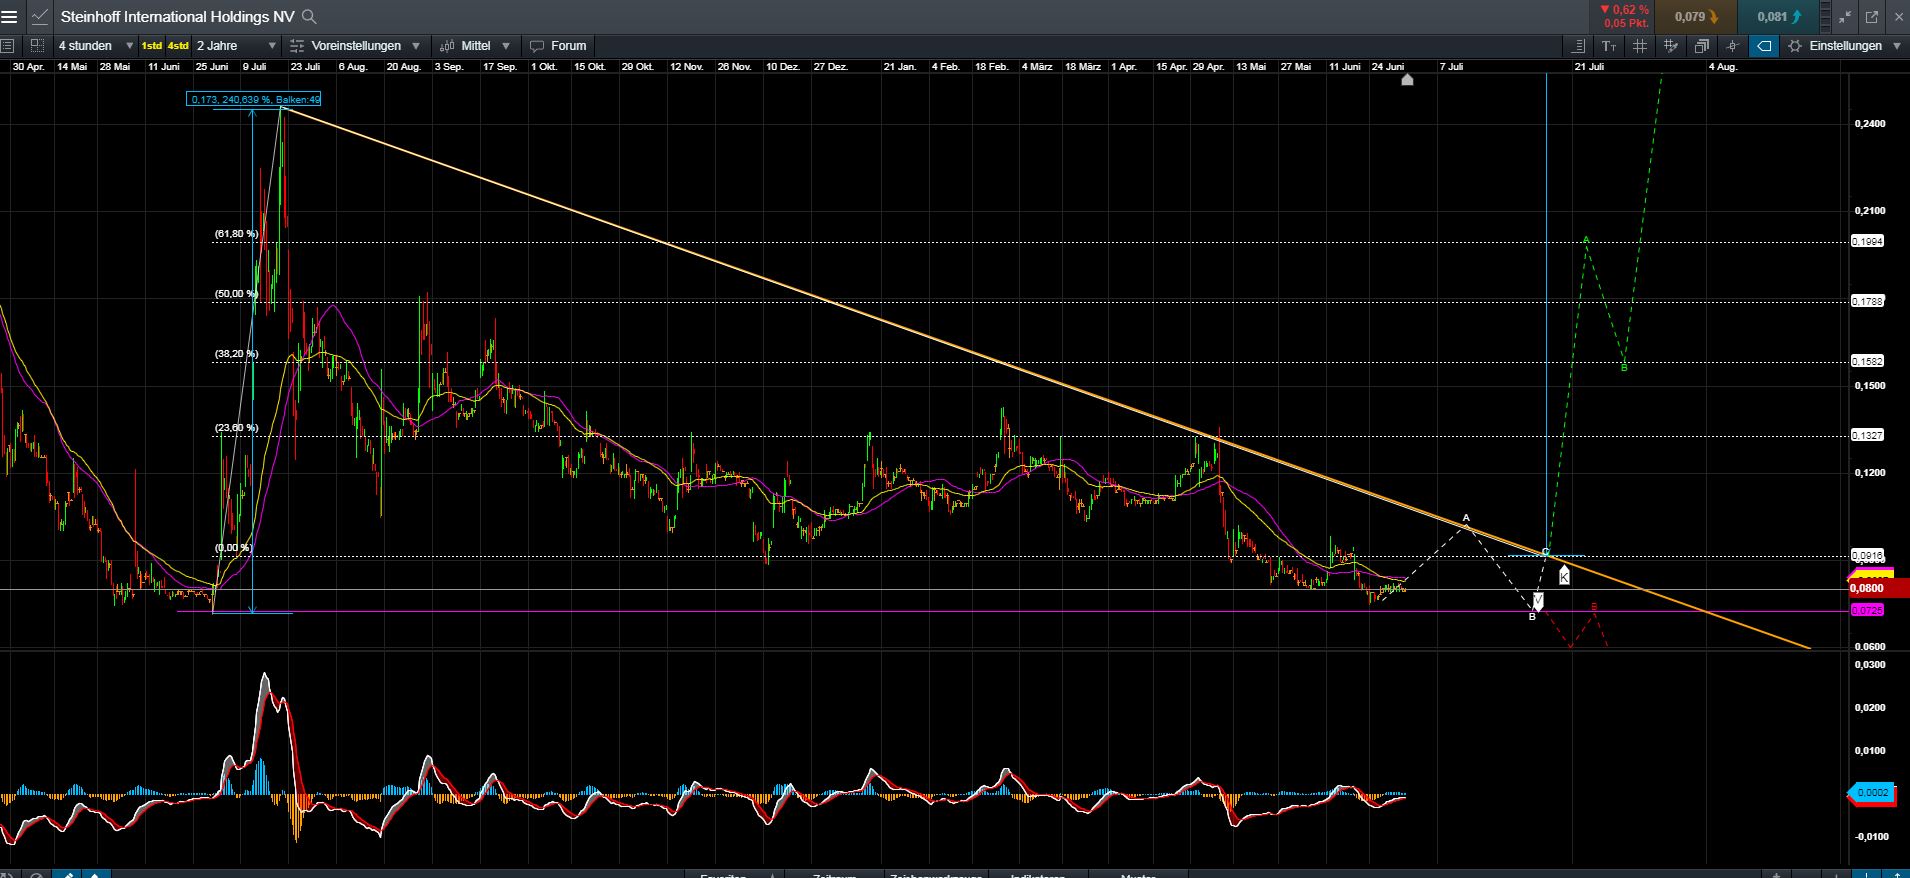Click the shrink chart arrows icon
Screen dimensions: 1910x878
pos(1845,17)
